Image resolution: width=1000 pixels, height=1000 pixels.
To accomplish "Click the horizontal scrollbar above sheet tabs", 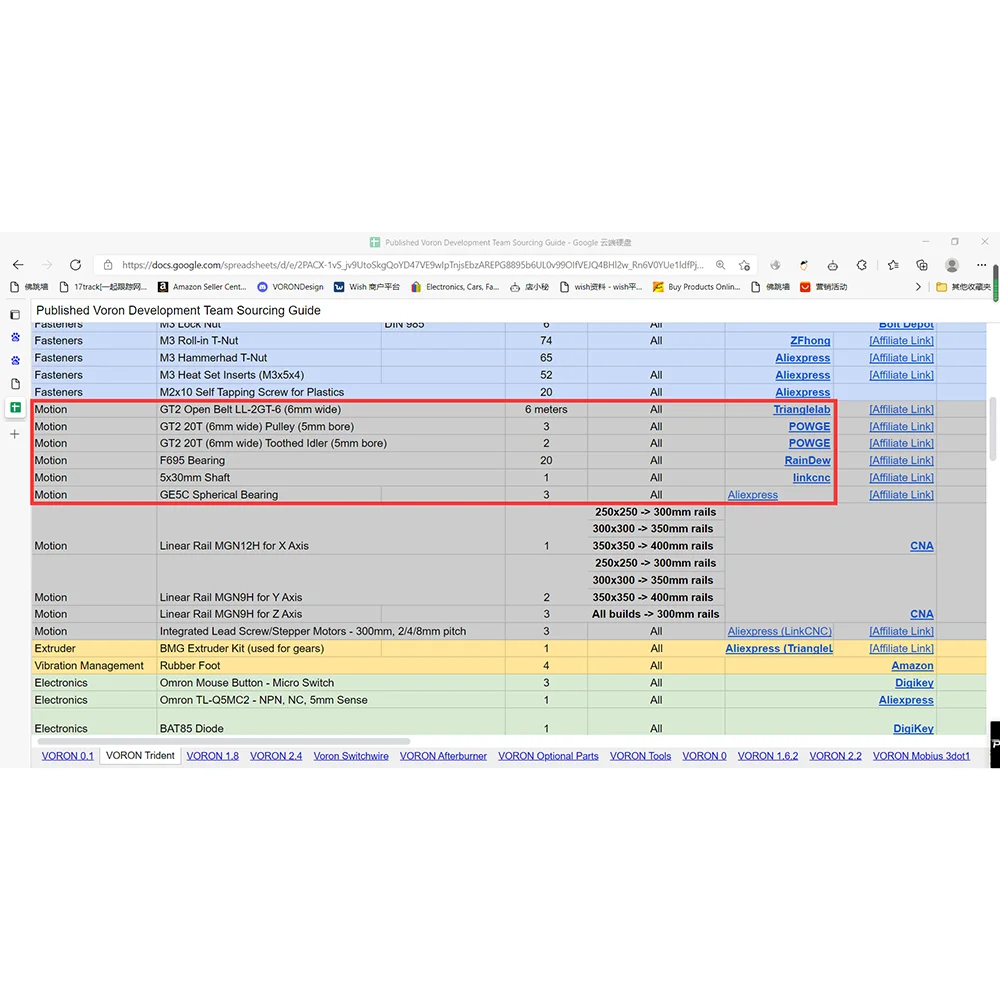I will click(x=224, y=741).
